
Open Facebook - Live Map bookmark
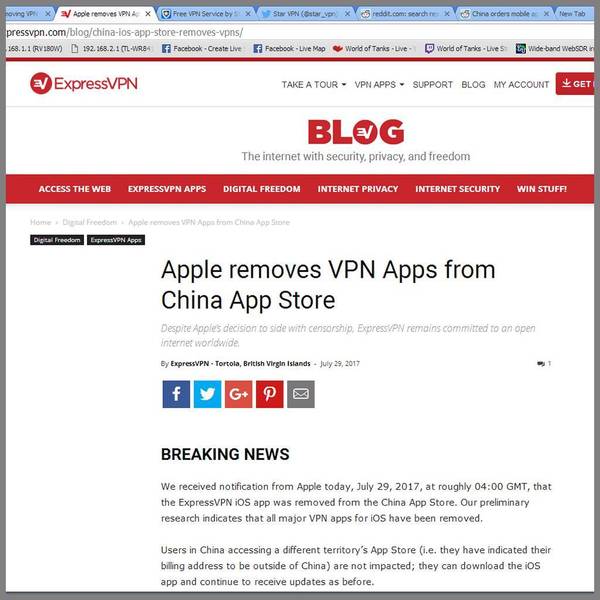(x=290, y=49)
